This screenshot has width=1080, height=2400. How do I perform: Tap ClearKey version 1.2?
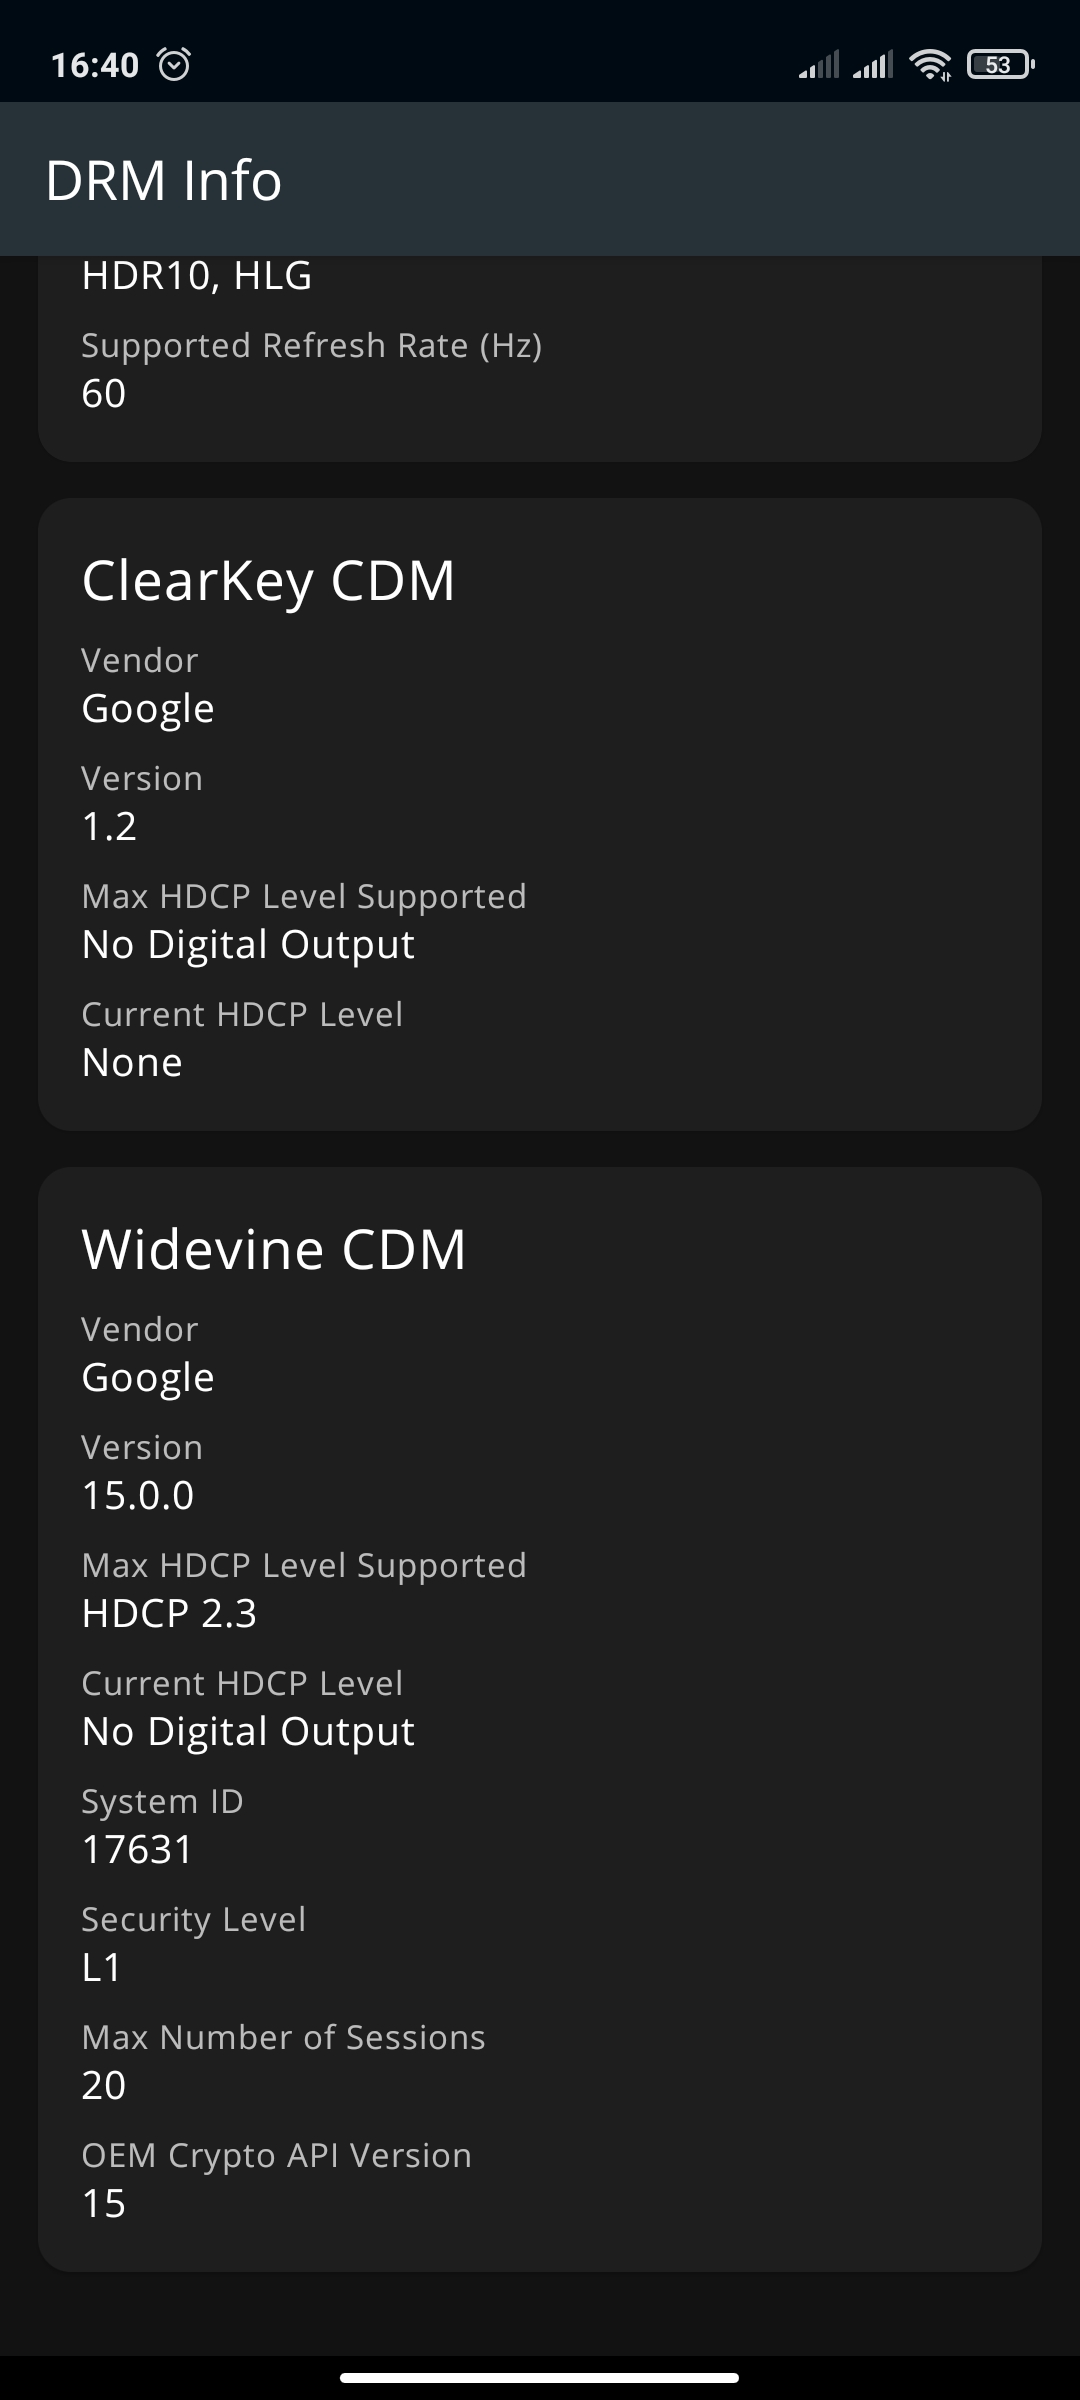(x=109, y=826)
